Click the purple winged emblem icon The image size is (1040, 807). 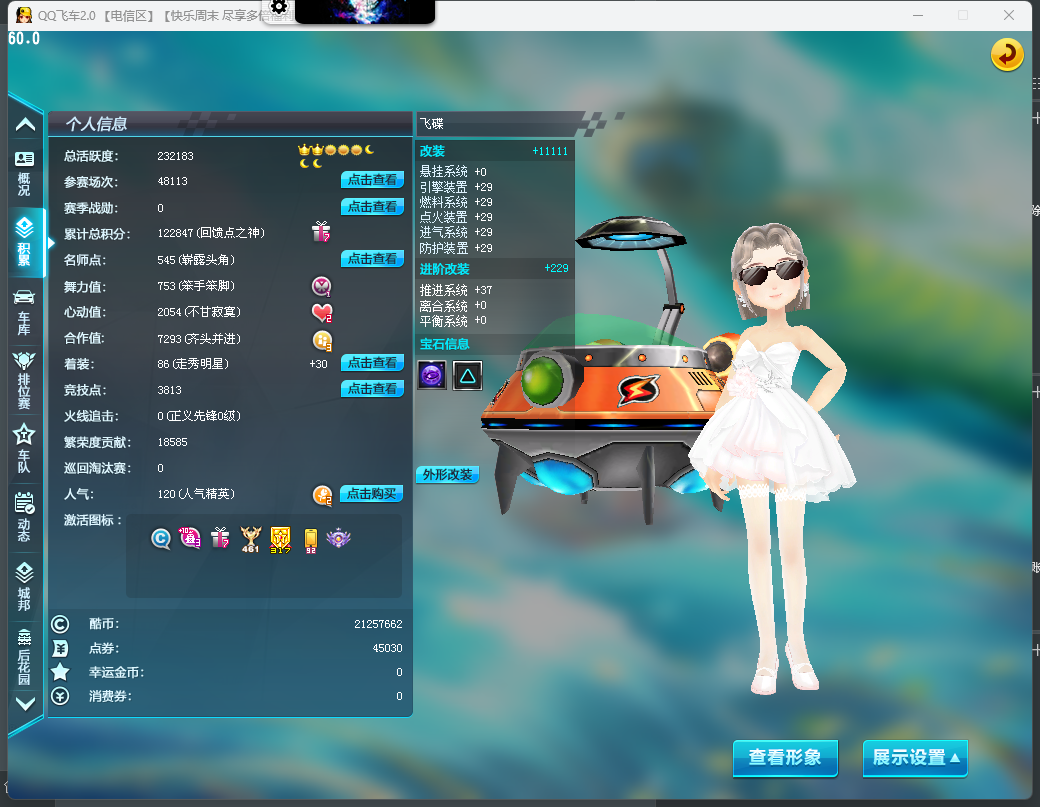pos(338,538)
